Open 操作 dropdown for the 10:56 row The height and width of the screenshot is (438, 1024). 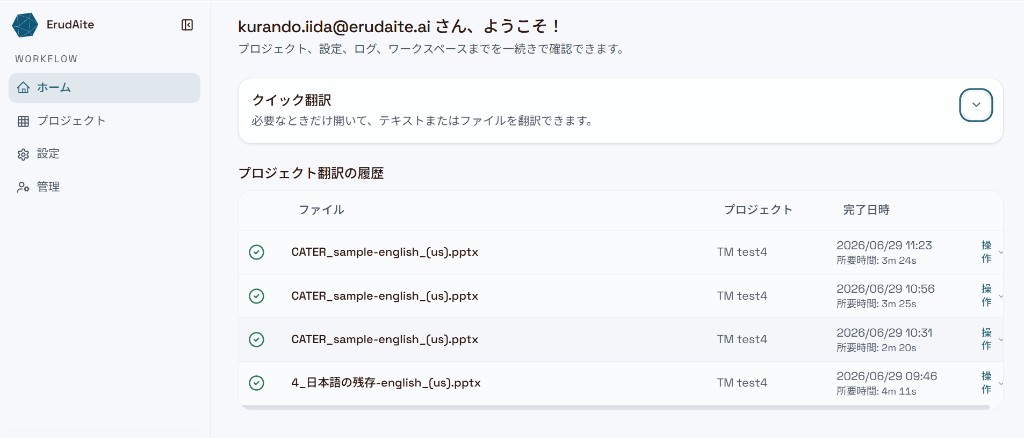click(x=991, y=296)
